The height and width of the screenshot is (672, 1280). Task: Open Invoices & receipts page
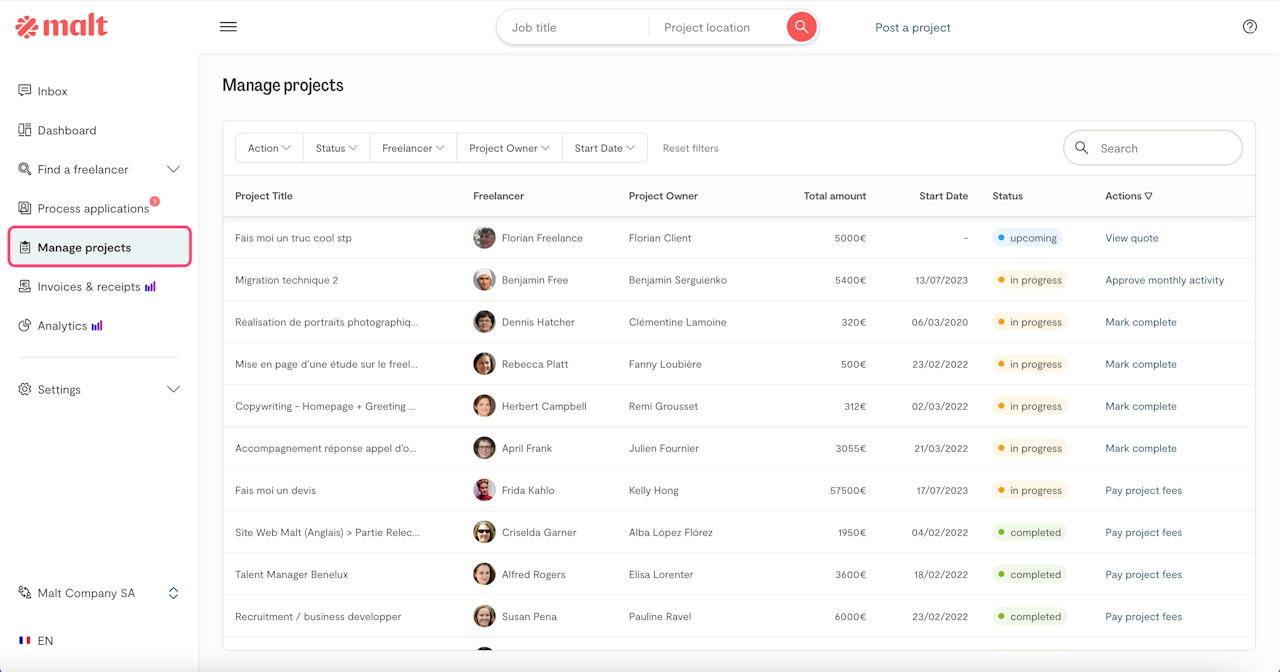(x=89, y=287)
